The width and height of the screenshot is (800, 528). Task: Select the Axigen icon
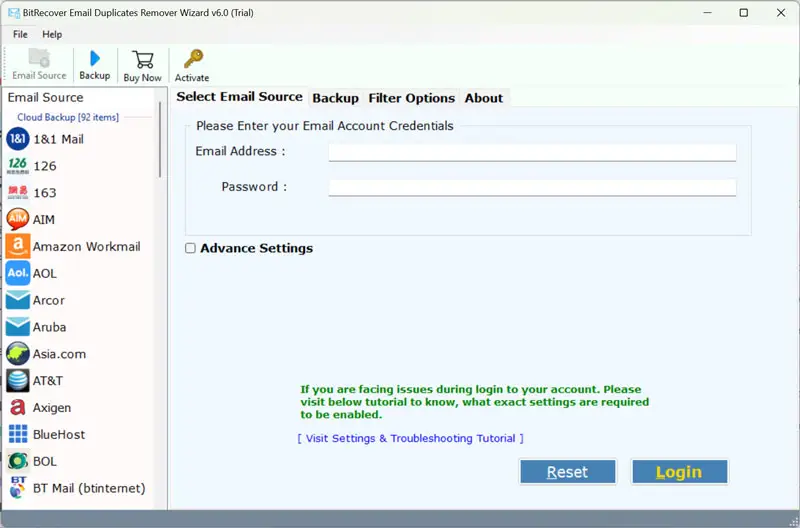coord(18,408)
